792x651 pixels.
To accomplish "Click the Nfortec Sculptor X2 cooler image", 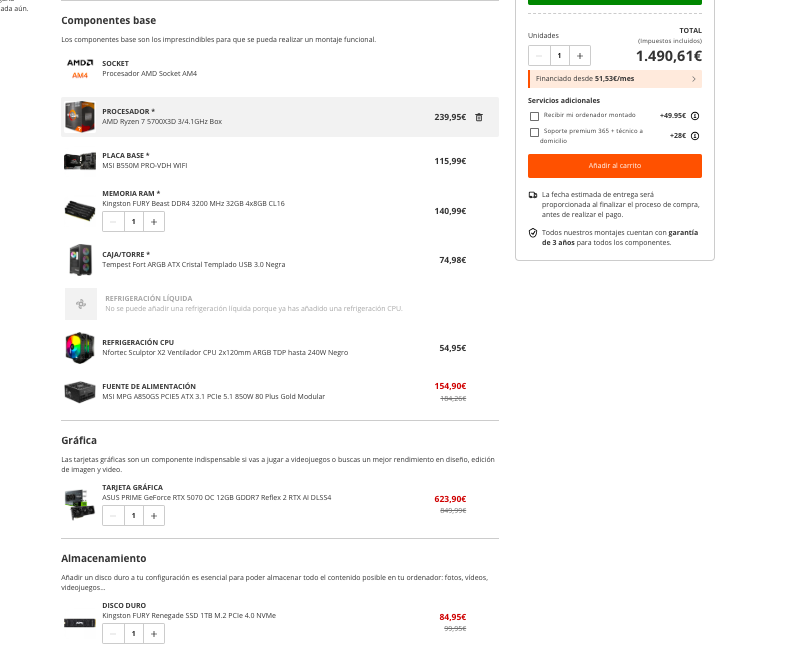I will point(80,347).
